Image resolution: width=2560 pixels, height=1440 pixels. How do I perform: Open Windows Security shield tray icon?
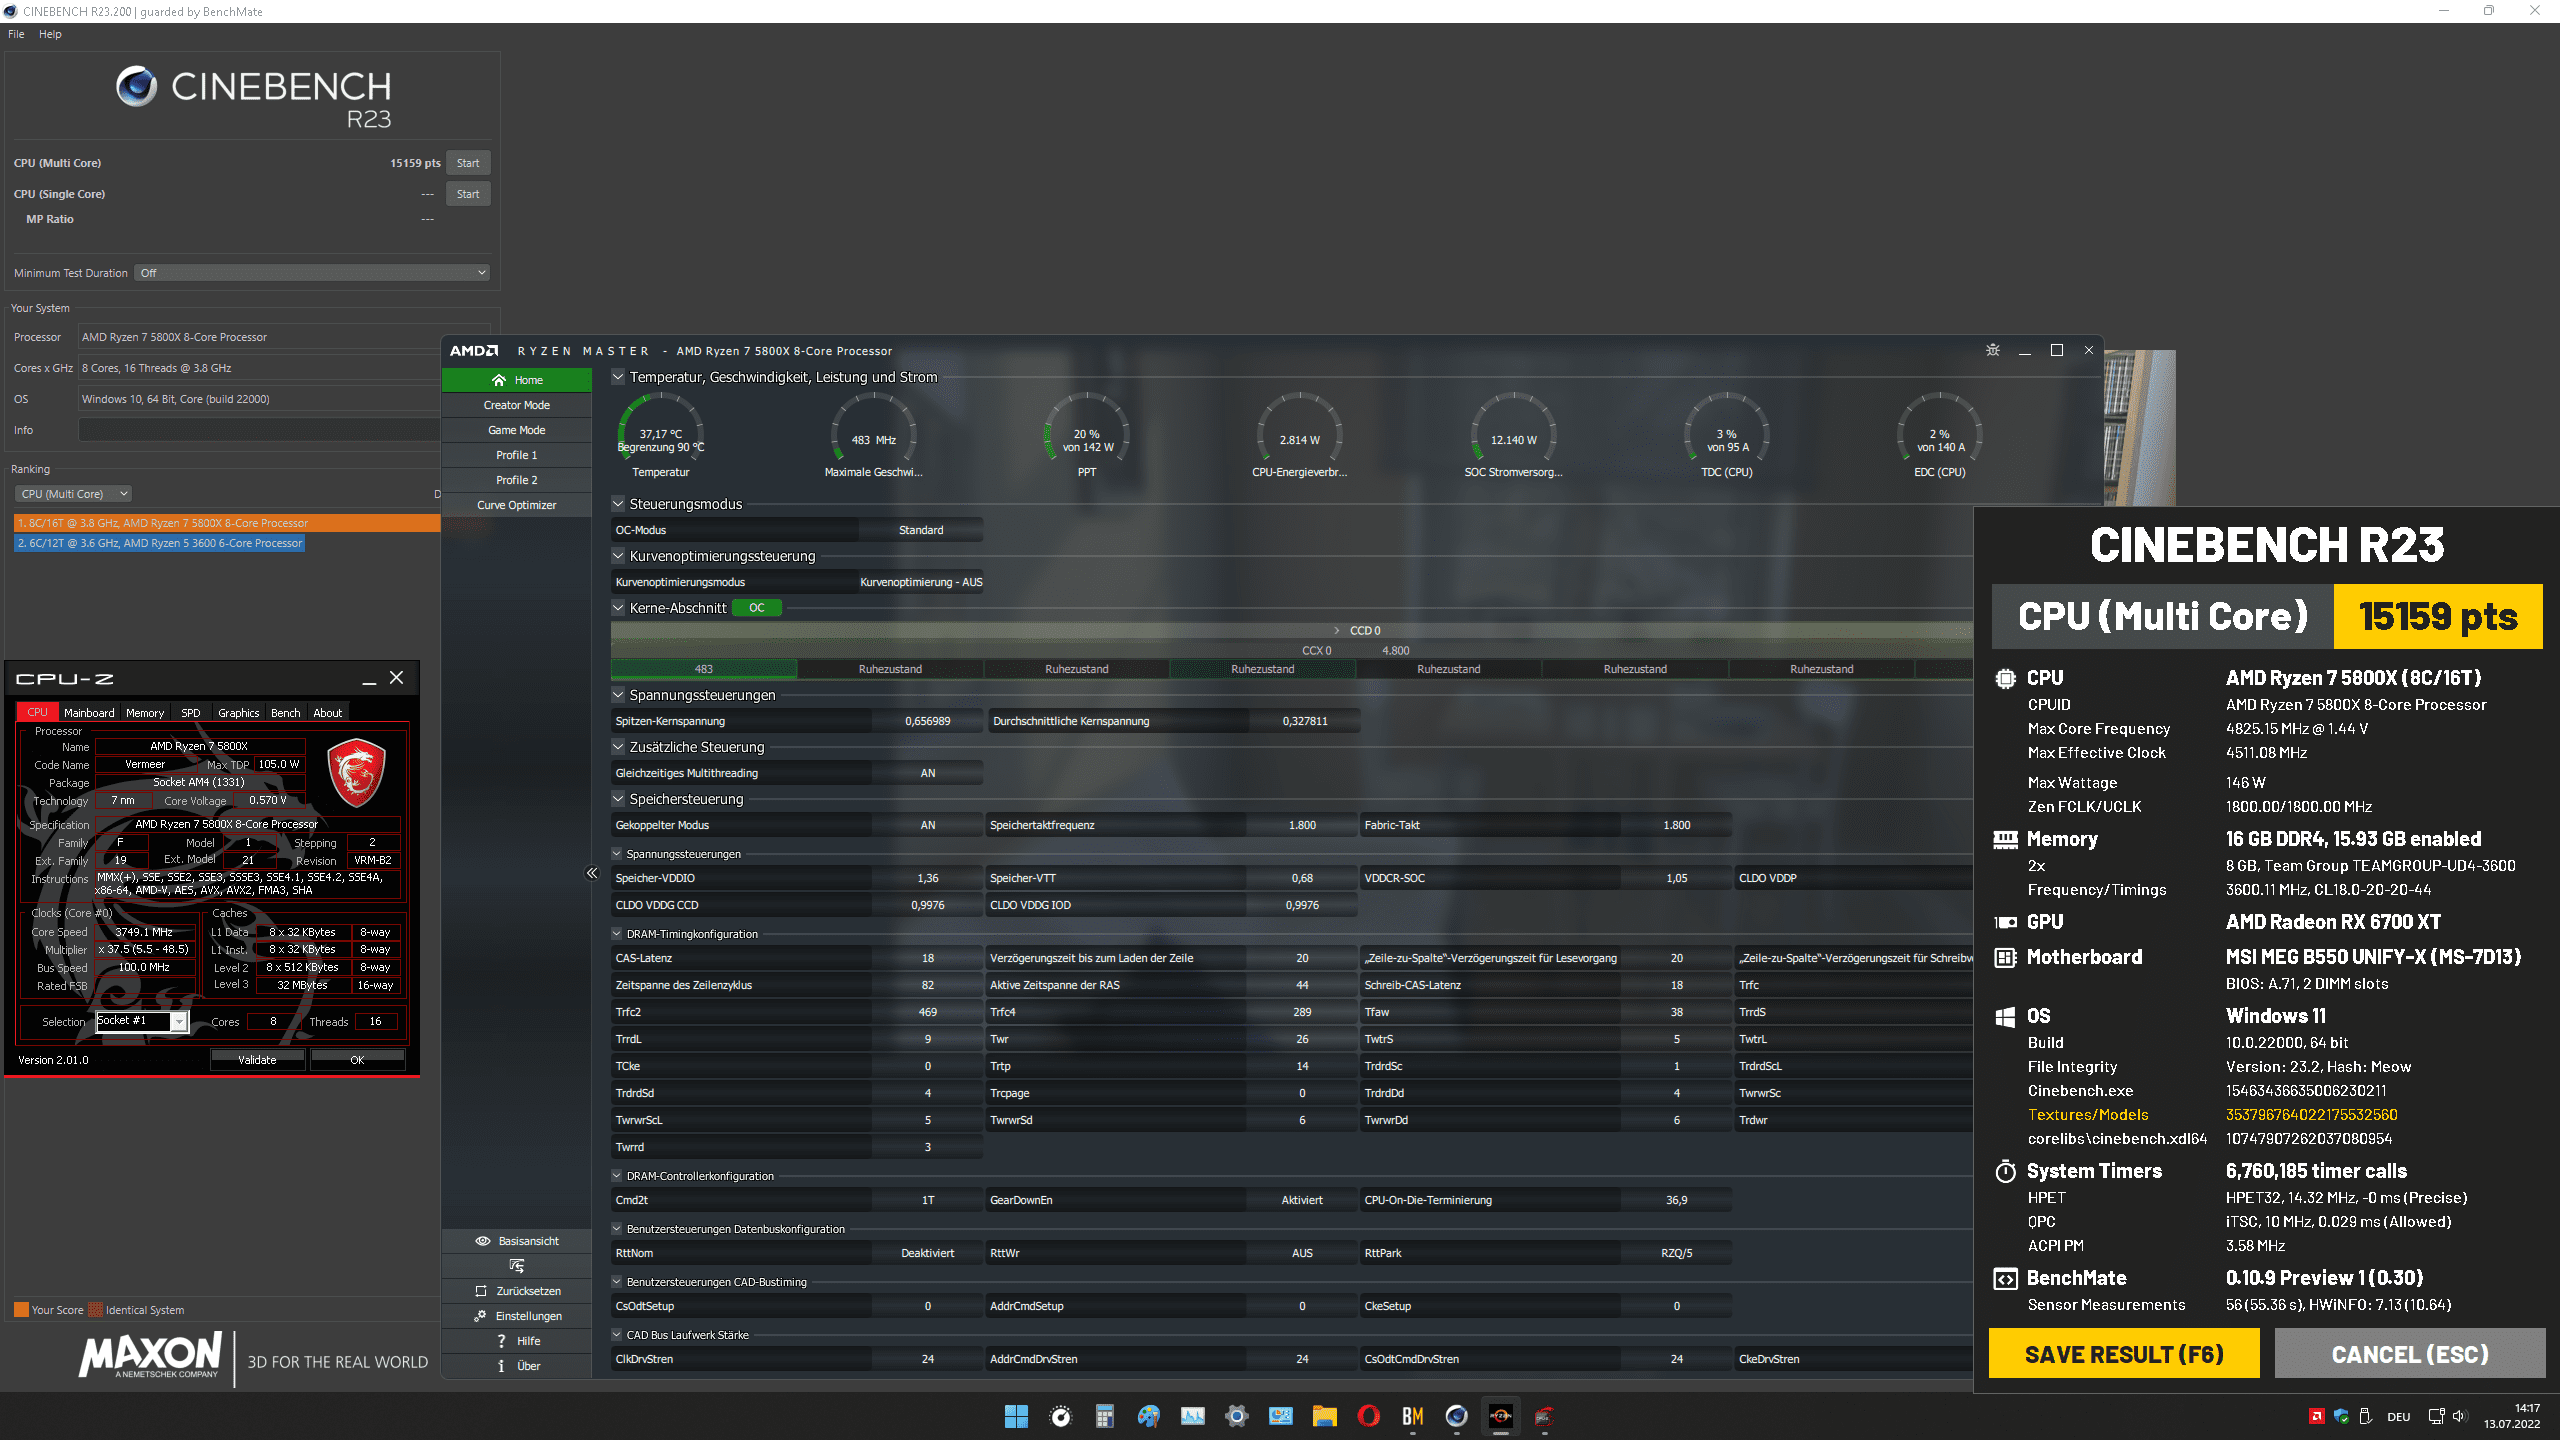pyautogui.click(x=2341, y=1416)
